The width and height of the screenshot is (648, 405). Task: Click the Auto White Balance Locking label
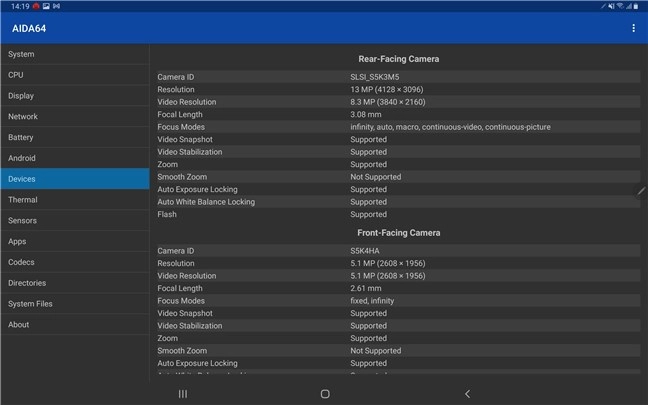[206, 202]
